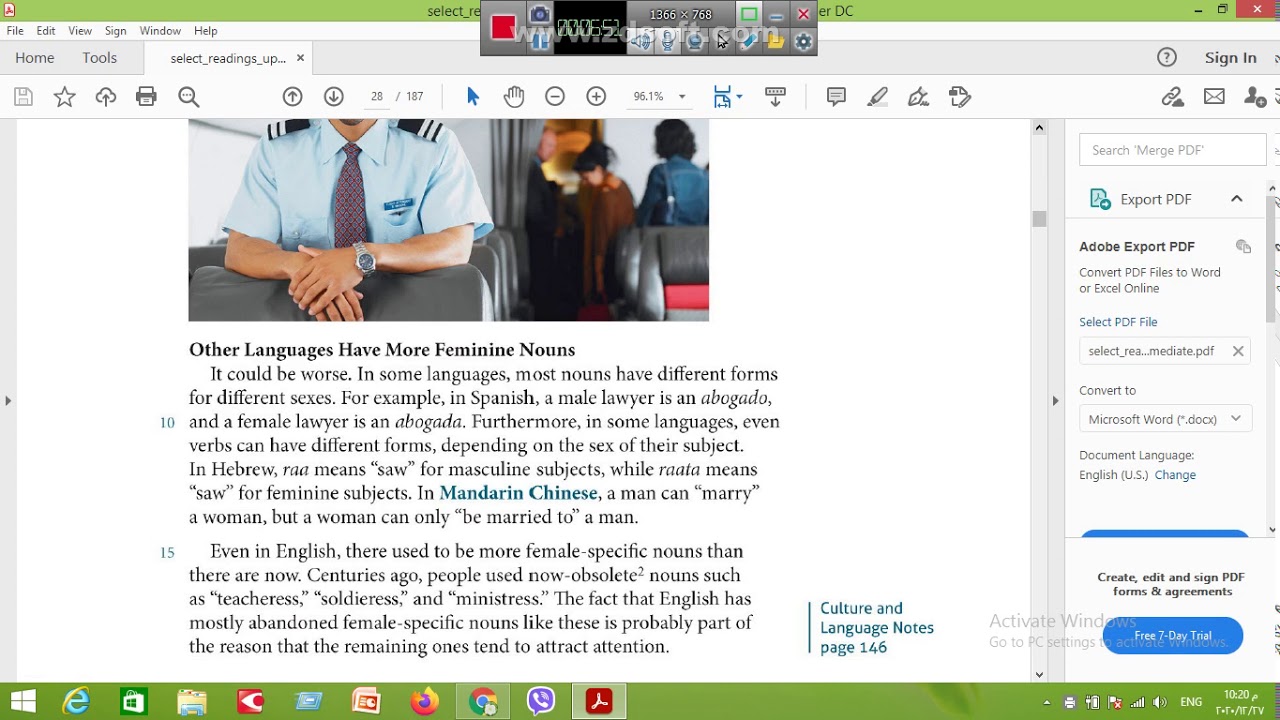This screenshot has height=720, width=1280.
Task: Close the select_readings document tab
Action: (300, 58)
